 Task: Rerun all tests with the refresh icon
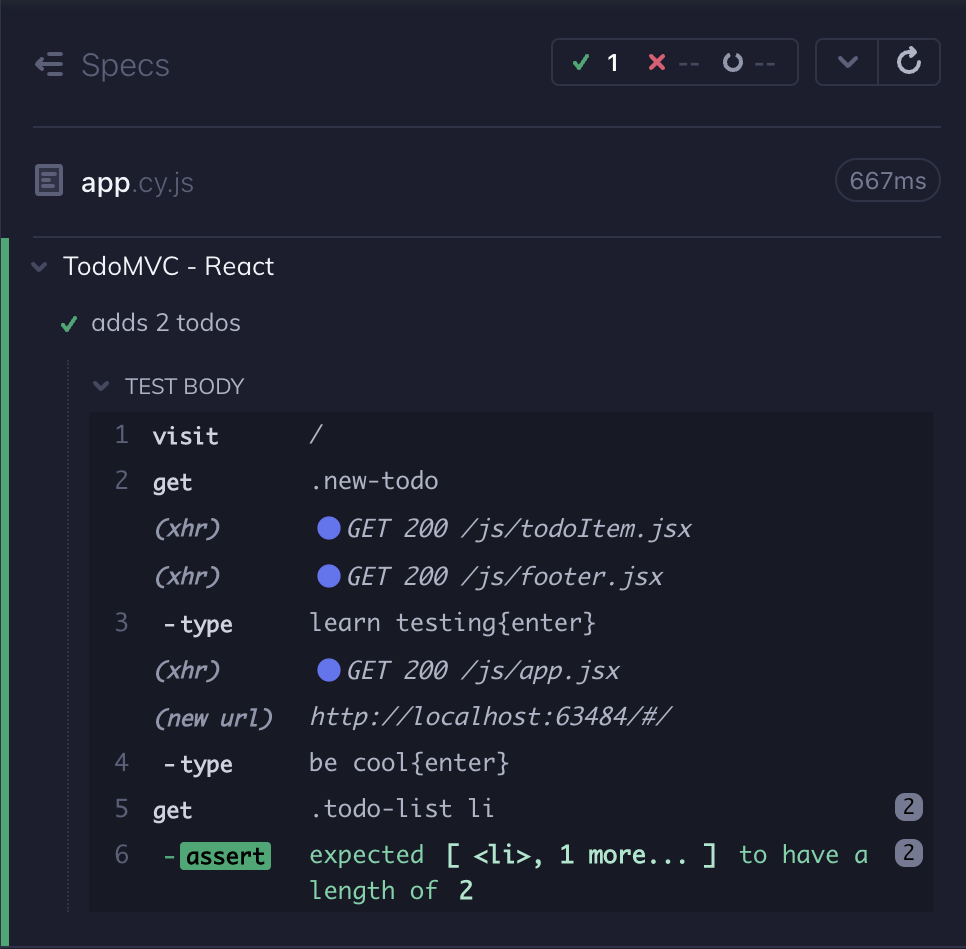(908, 61)
